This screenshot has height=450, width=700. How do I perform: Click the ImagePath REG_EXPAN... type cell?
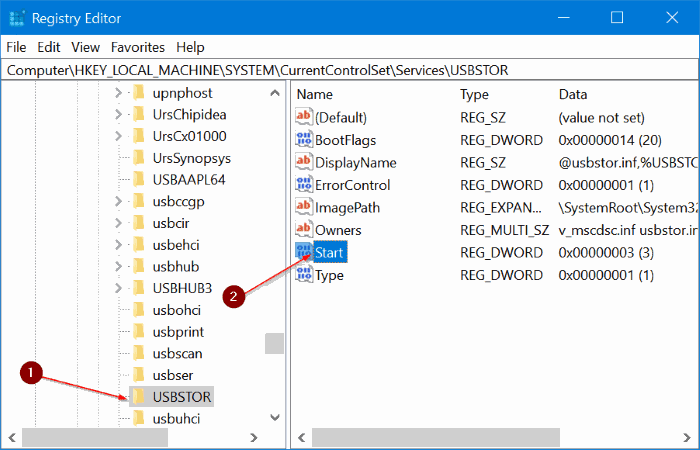pos(501,207)
